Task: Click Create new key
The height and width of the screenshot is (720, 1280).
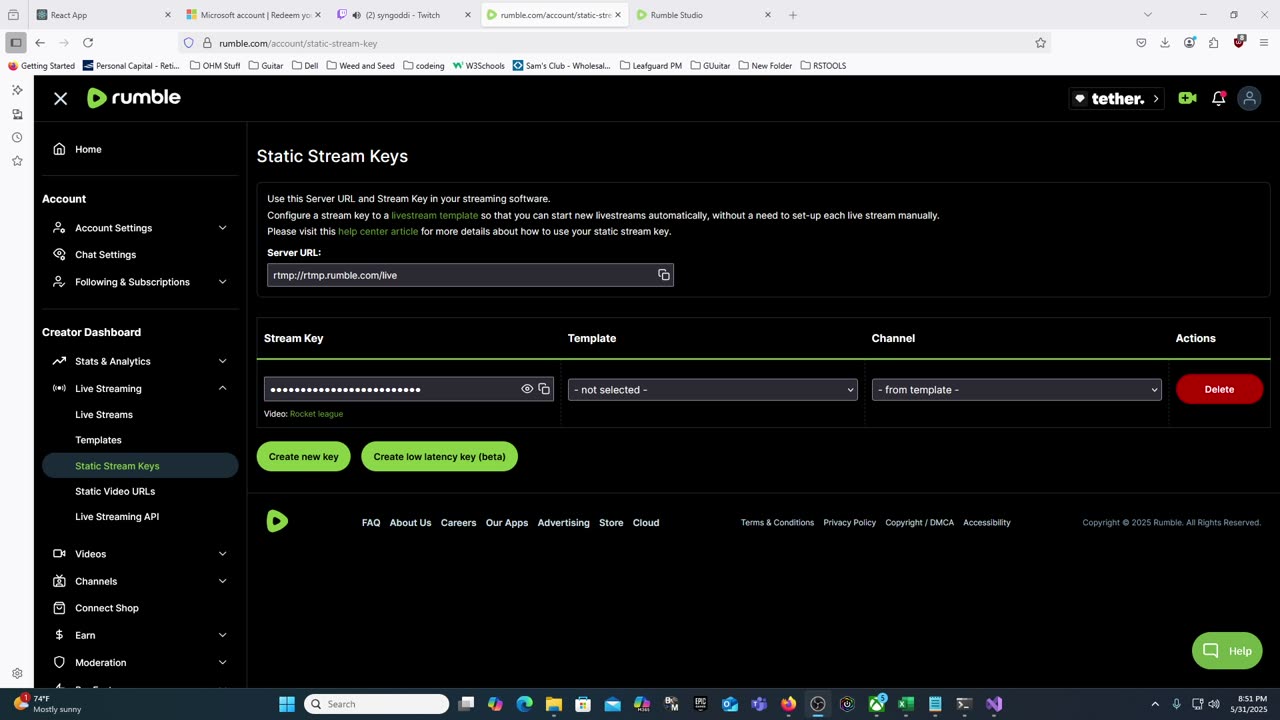Action: pos(304,457)
